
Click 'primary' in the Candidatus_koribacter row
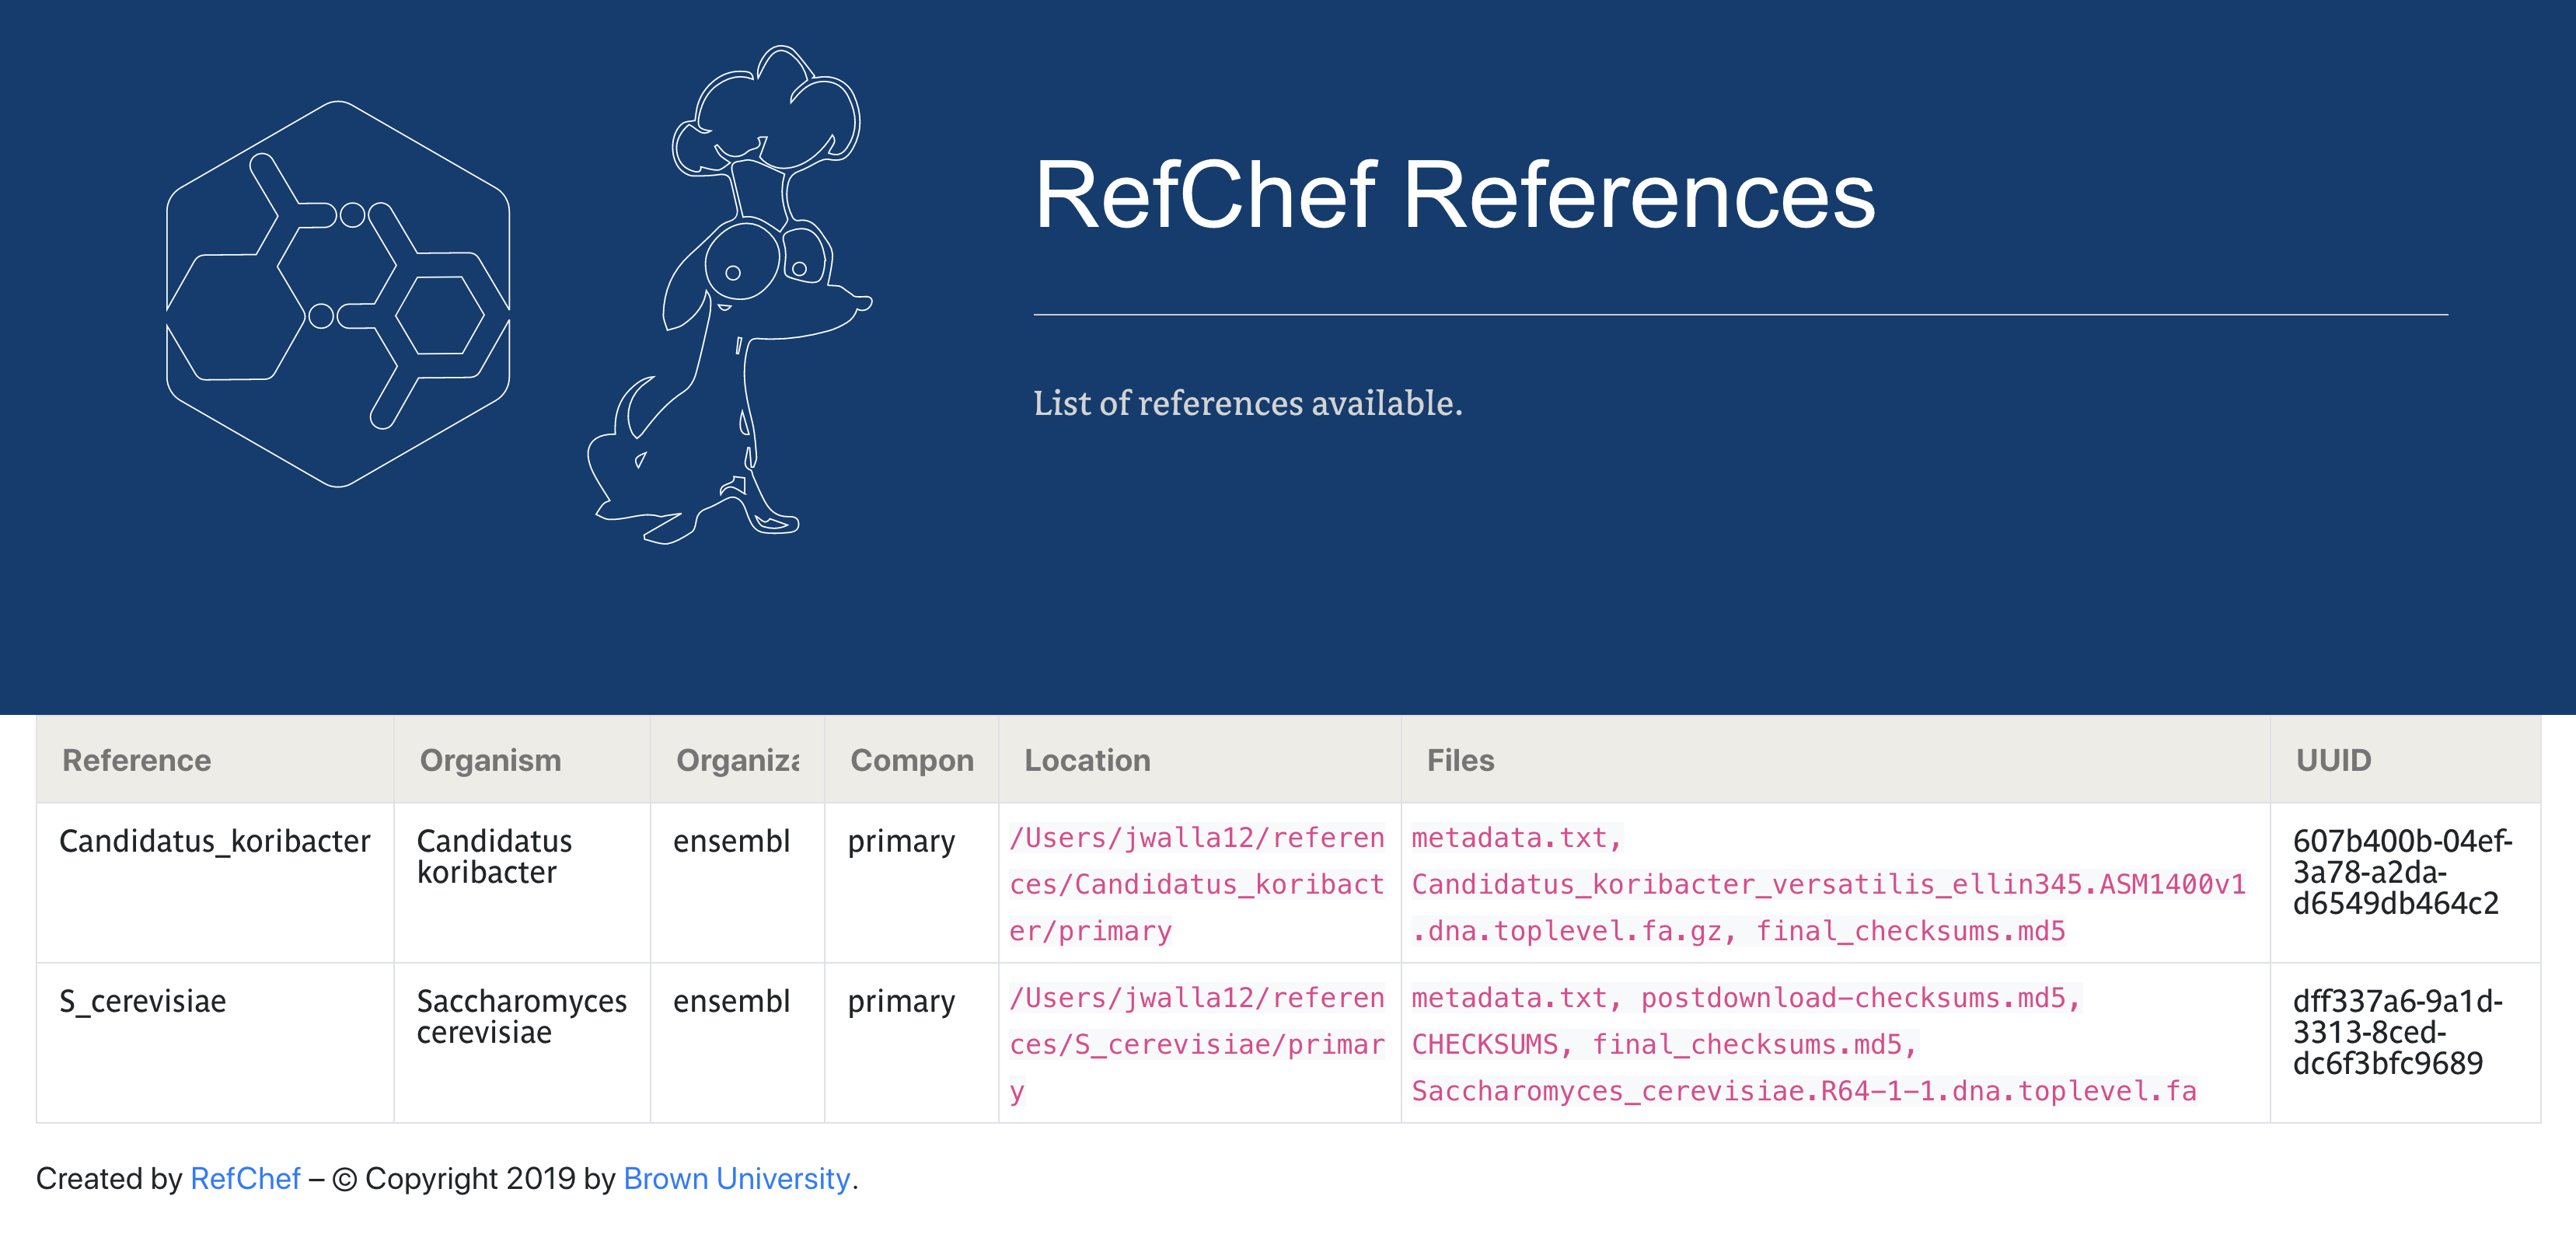[x=901, y=842]
